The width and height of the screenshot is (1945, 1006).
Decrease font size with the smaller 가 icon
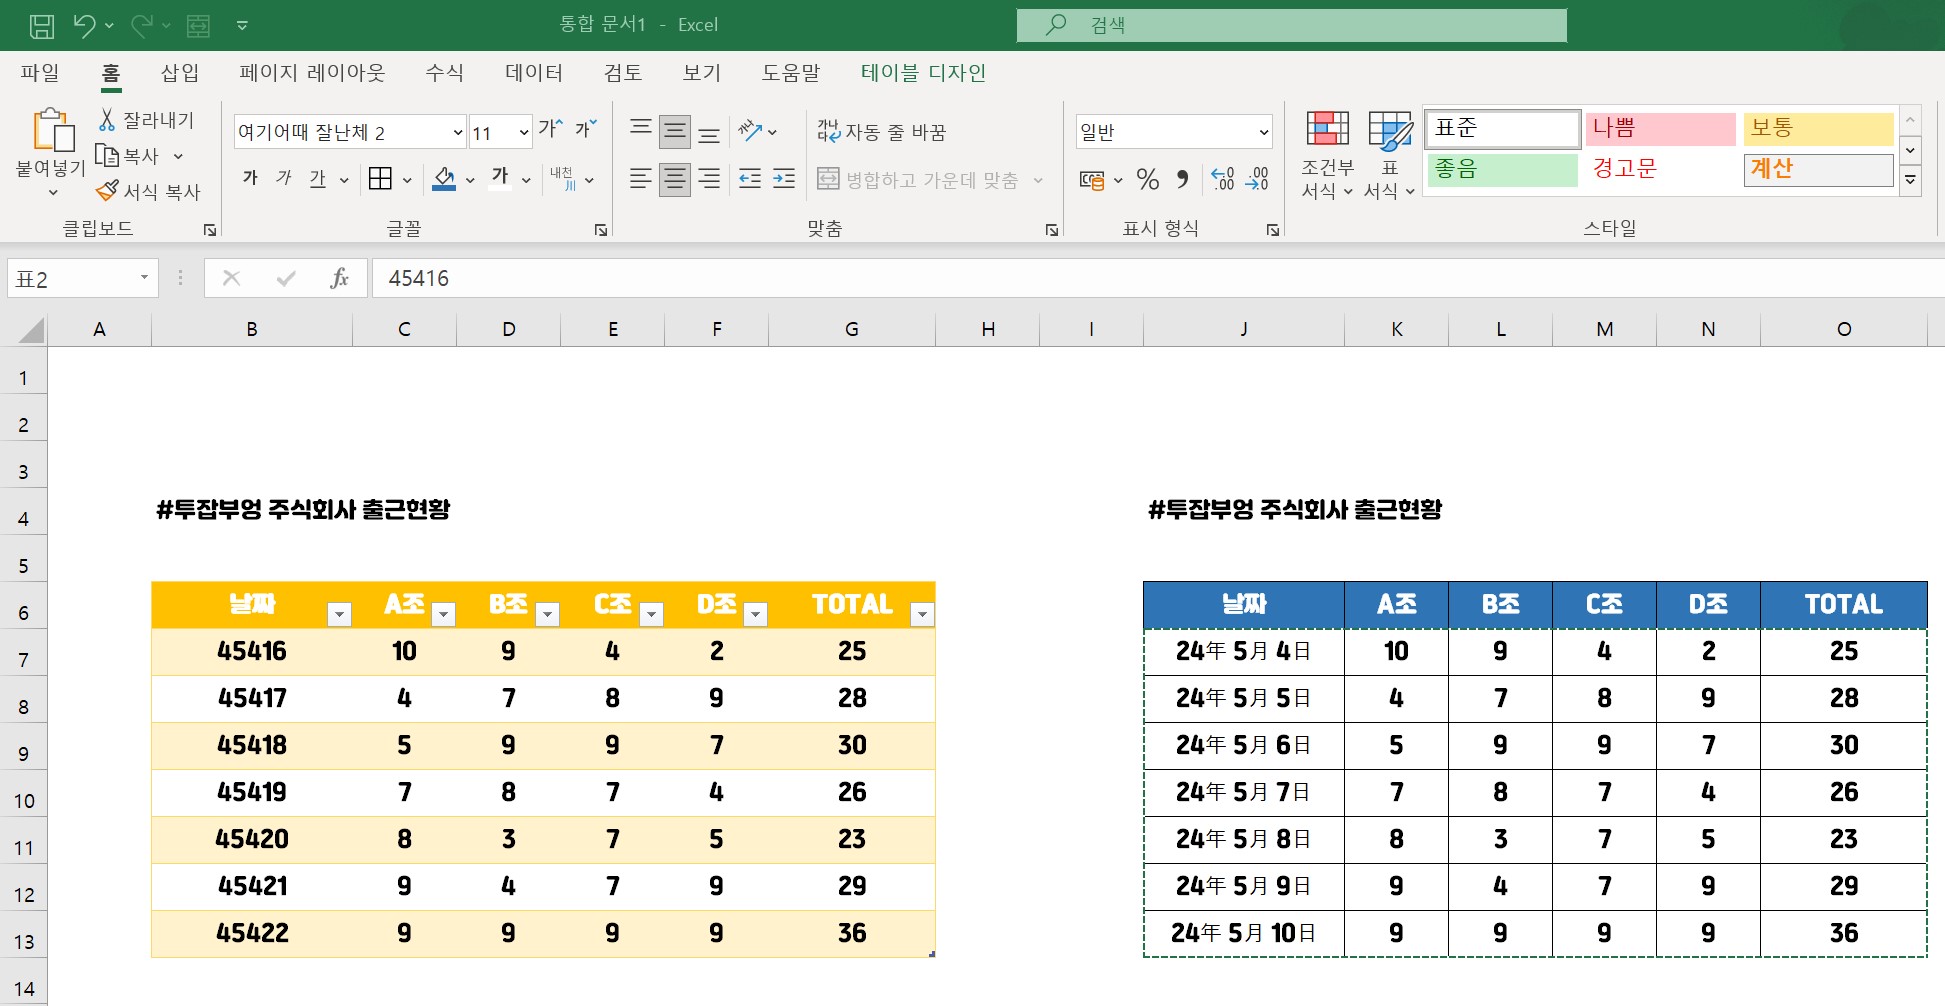[x=585, y=129]
